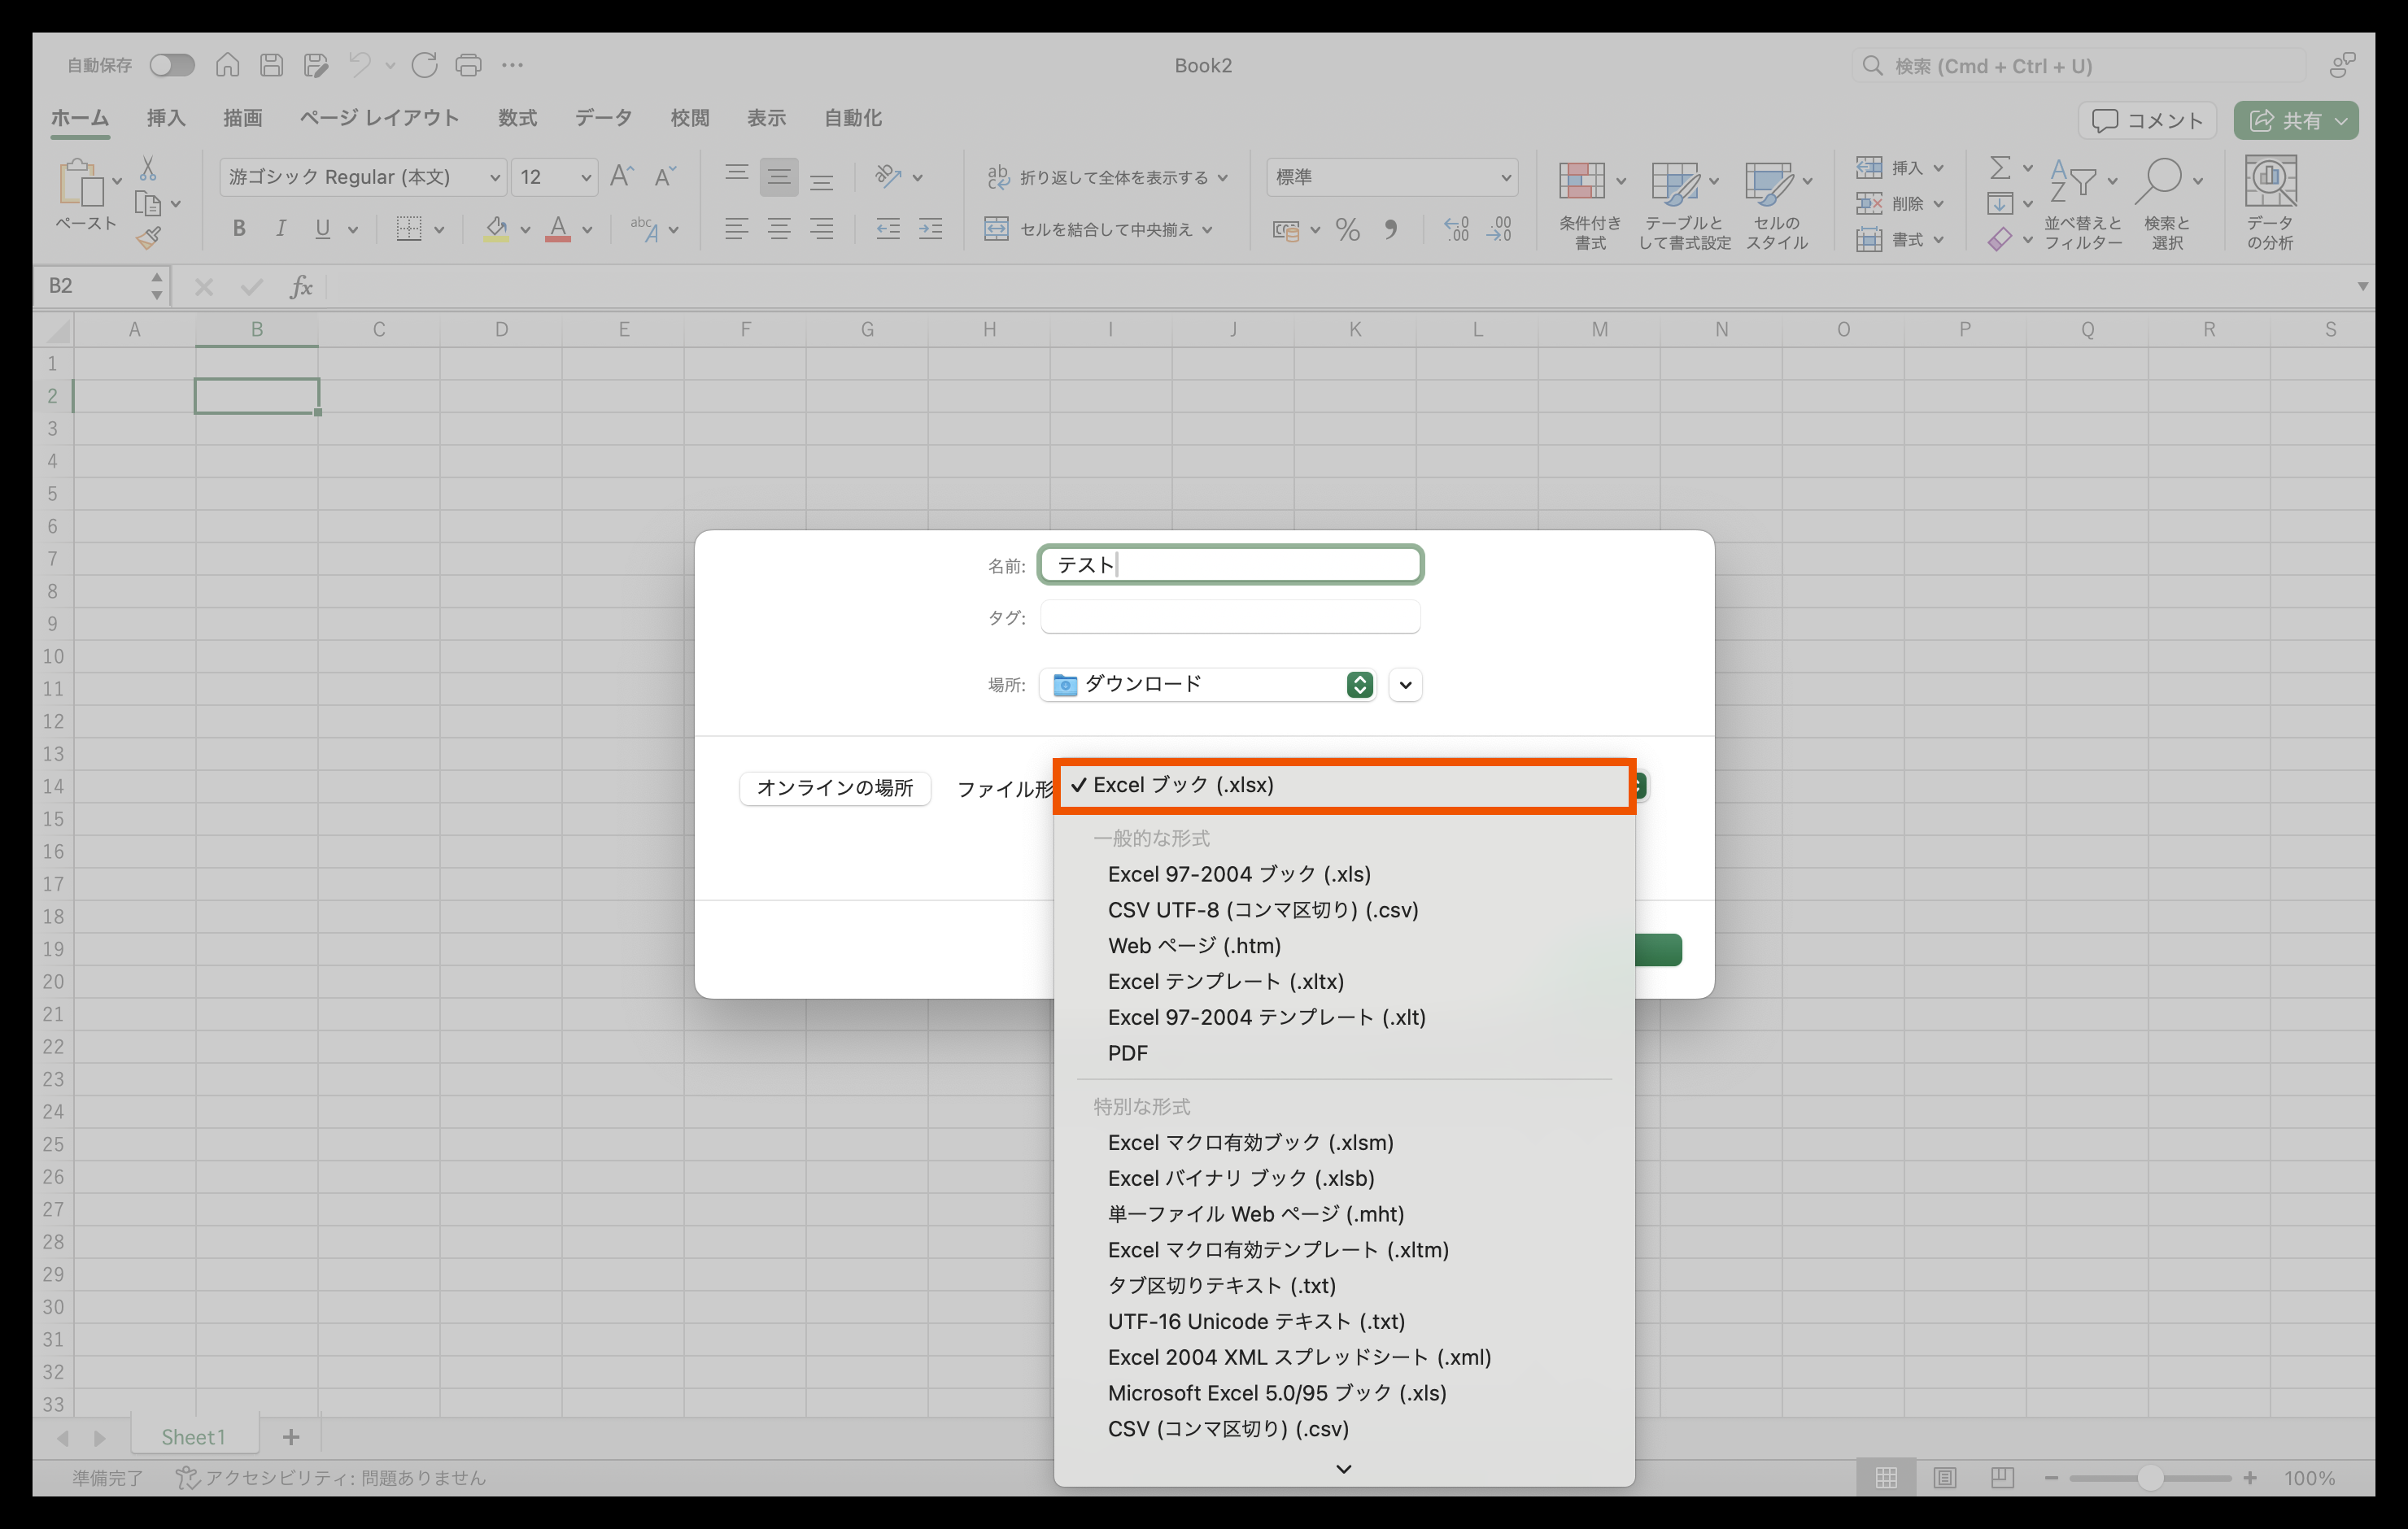The width and height of the screenshot is (2408, 1529).
Task: Open テーブルとして書式設定 table formatting
Action: pyautogui.click(x=1684, y=205)
